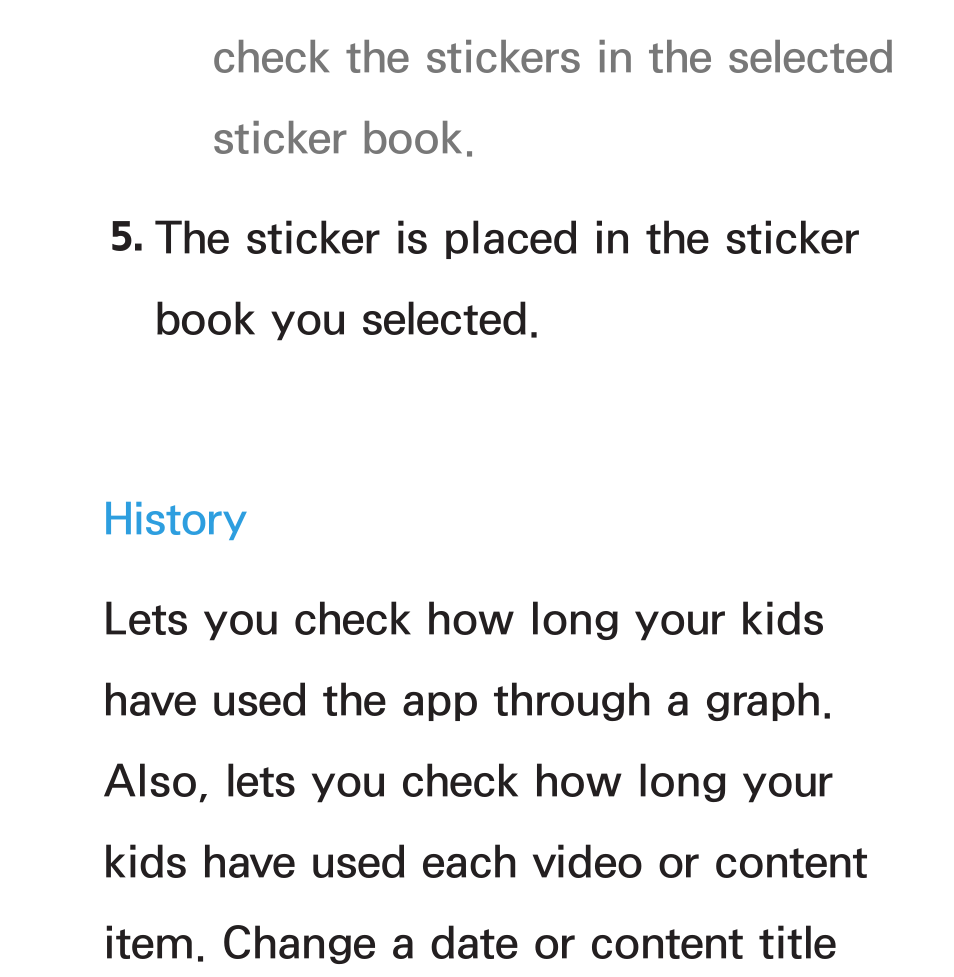954x977 pixels.
Task: Click the line "check the stickers in the selected"
Action: click(553, 58)
